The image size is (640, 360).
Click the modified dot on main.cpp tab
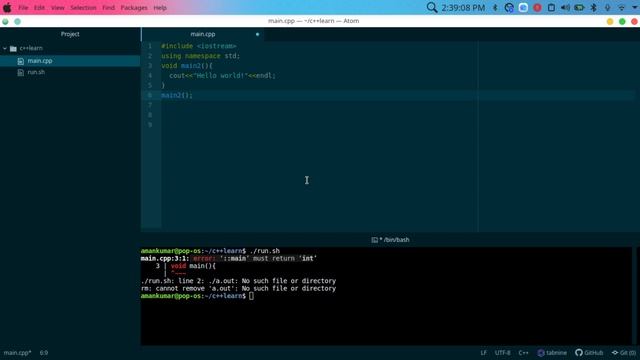point(257,34)
